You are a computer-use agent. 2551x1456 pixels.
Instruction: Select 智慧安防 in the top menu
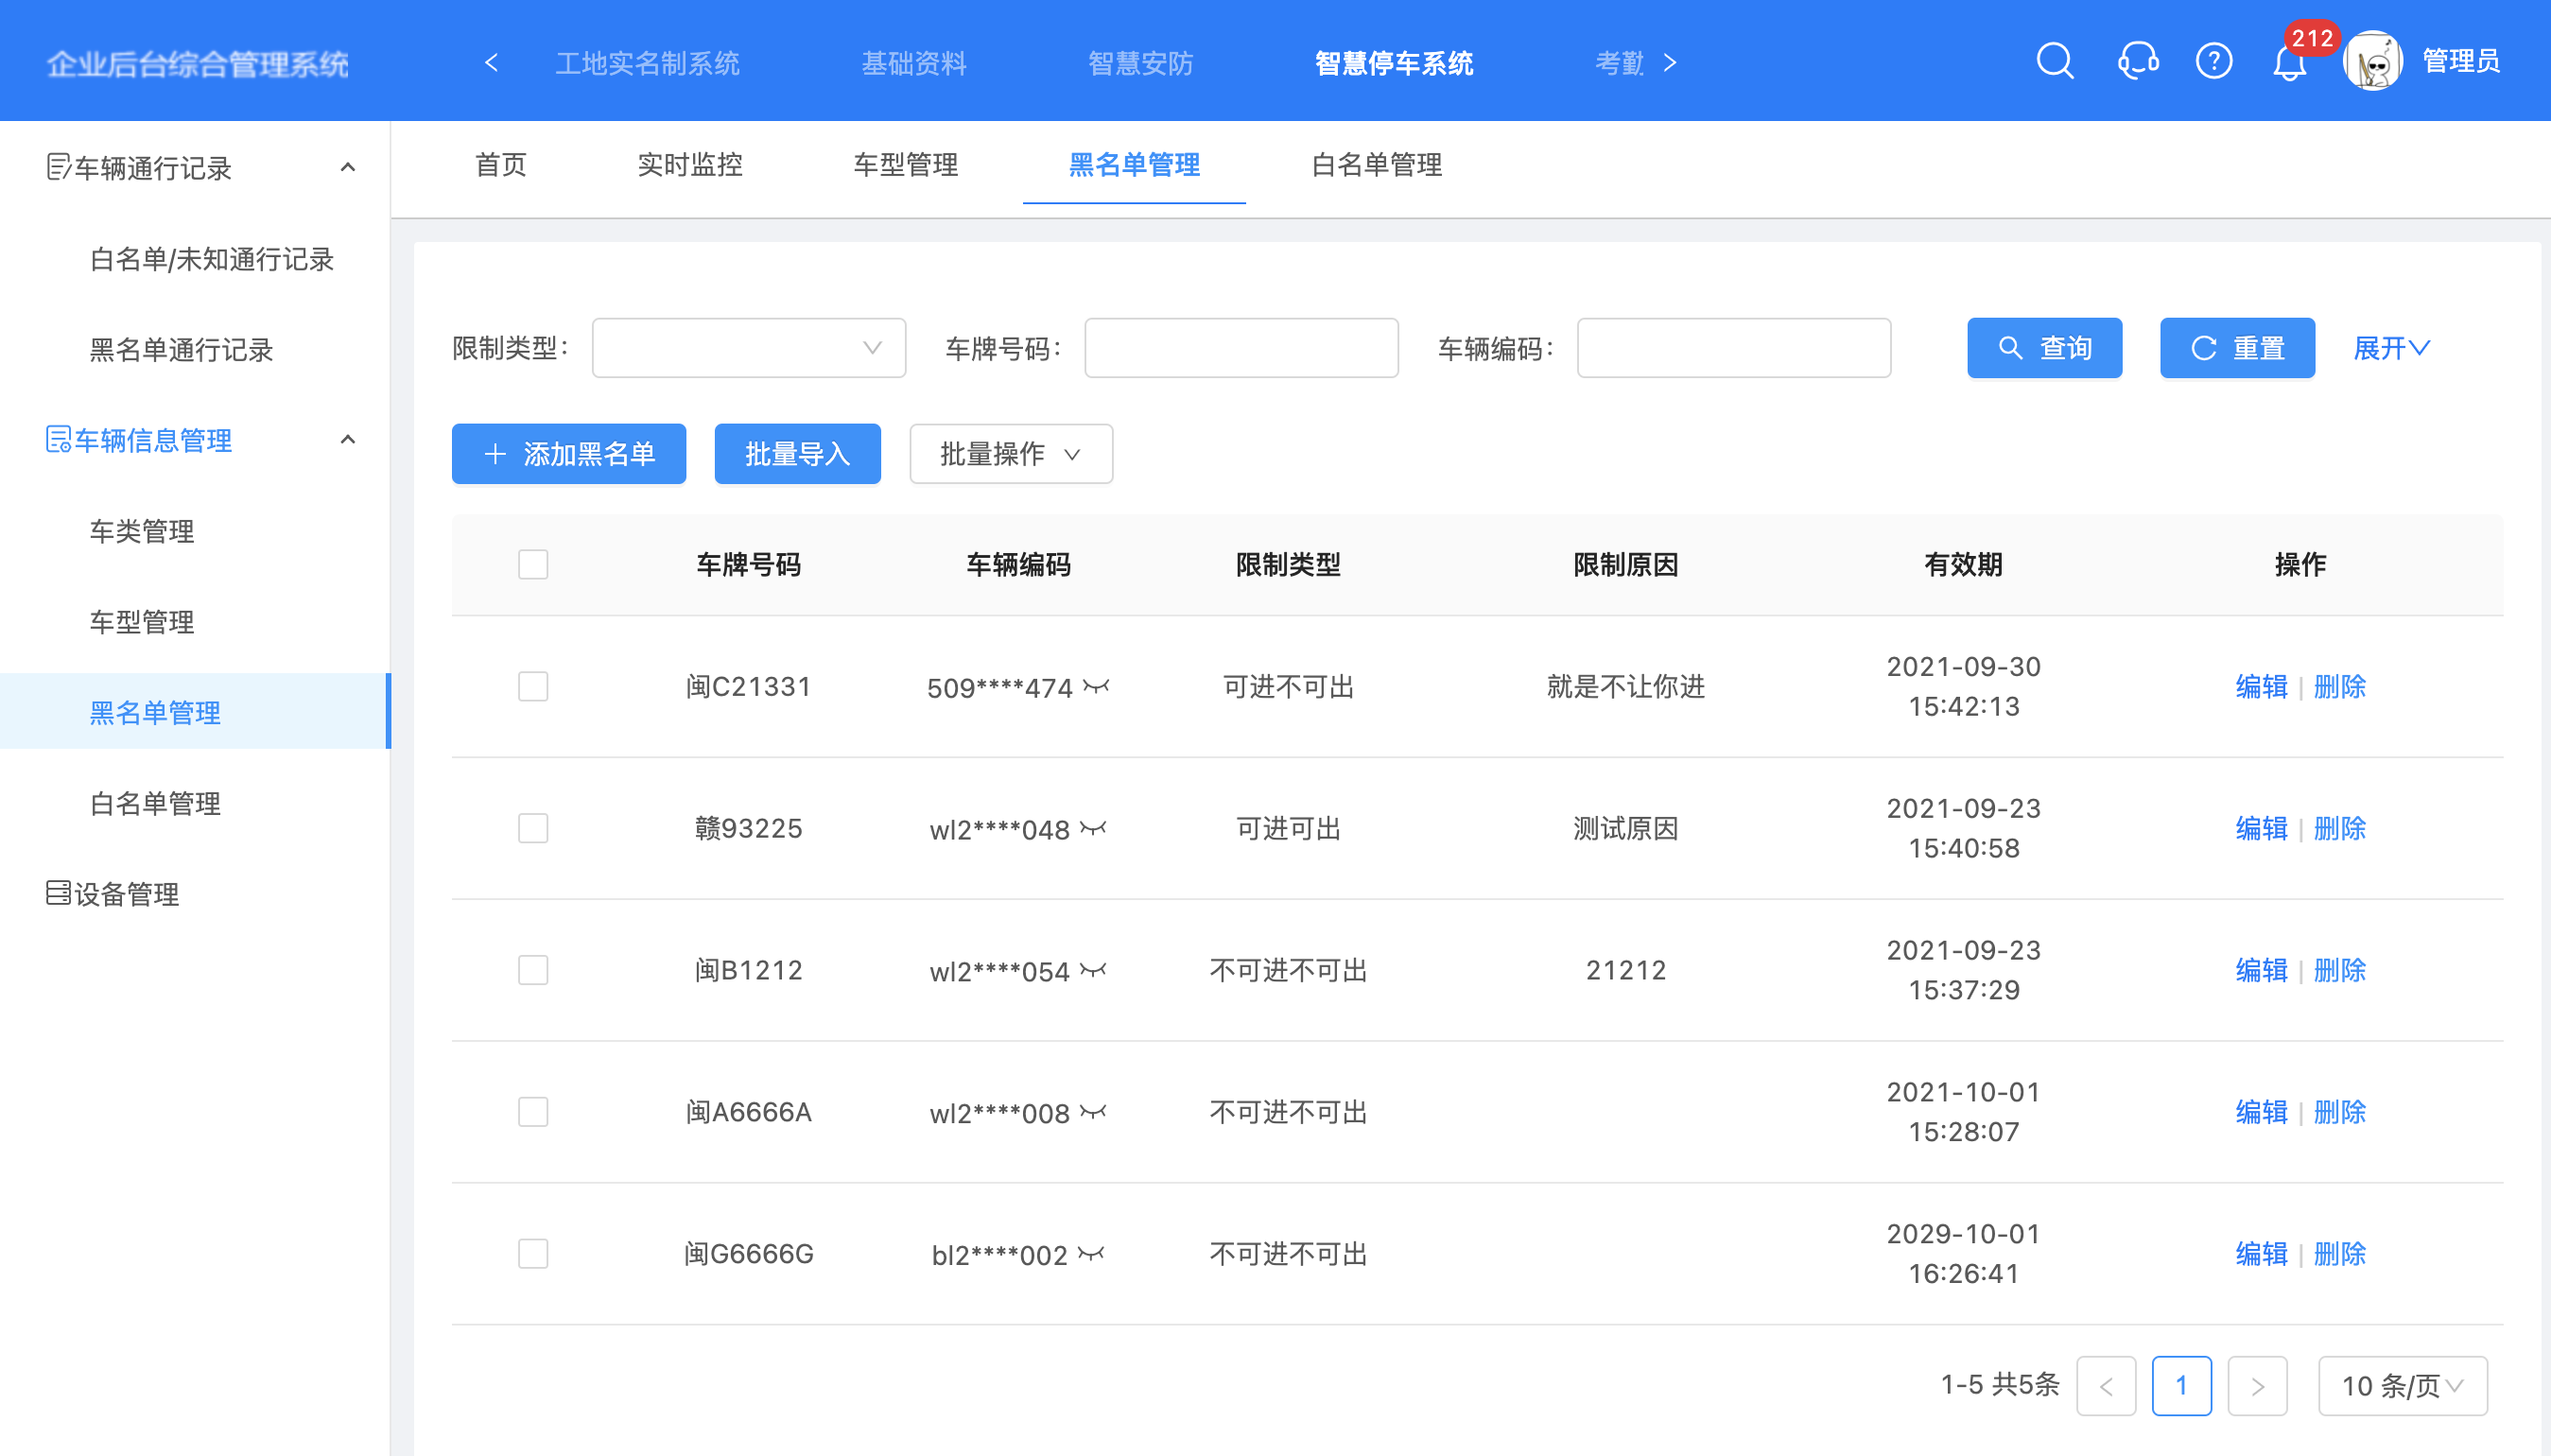pyautogui.click(x=1140, y=63)
